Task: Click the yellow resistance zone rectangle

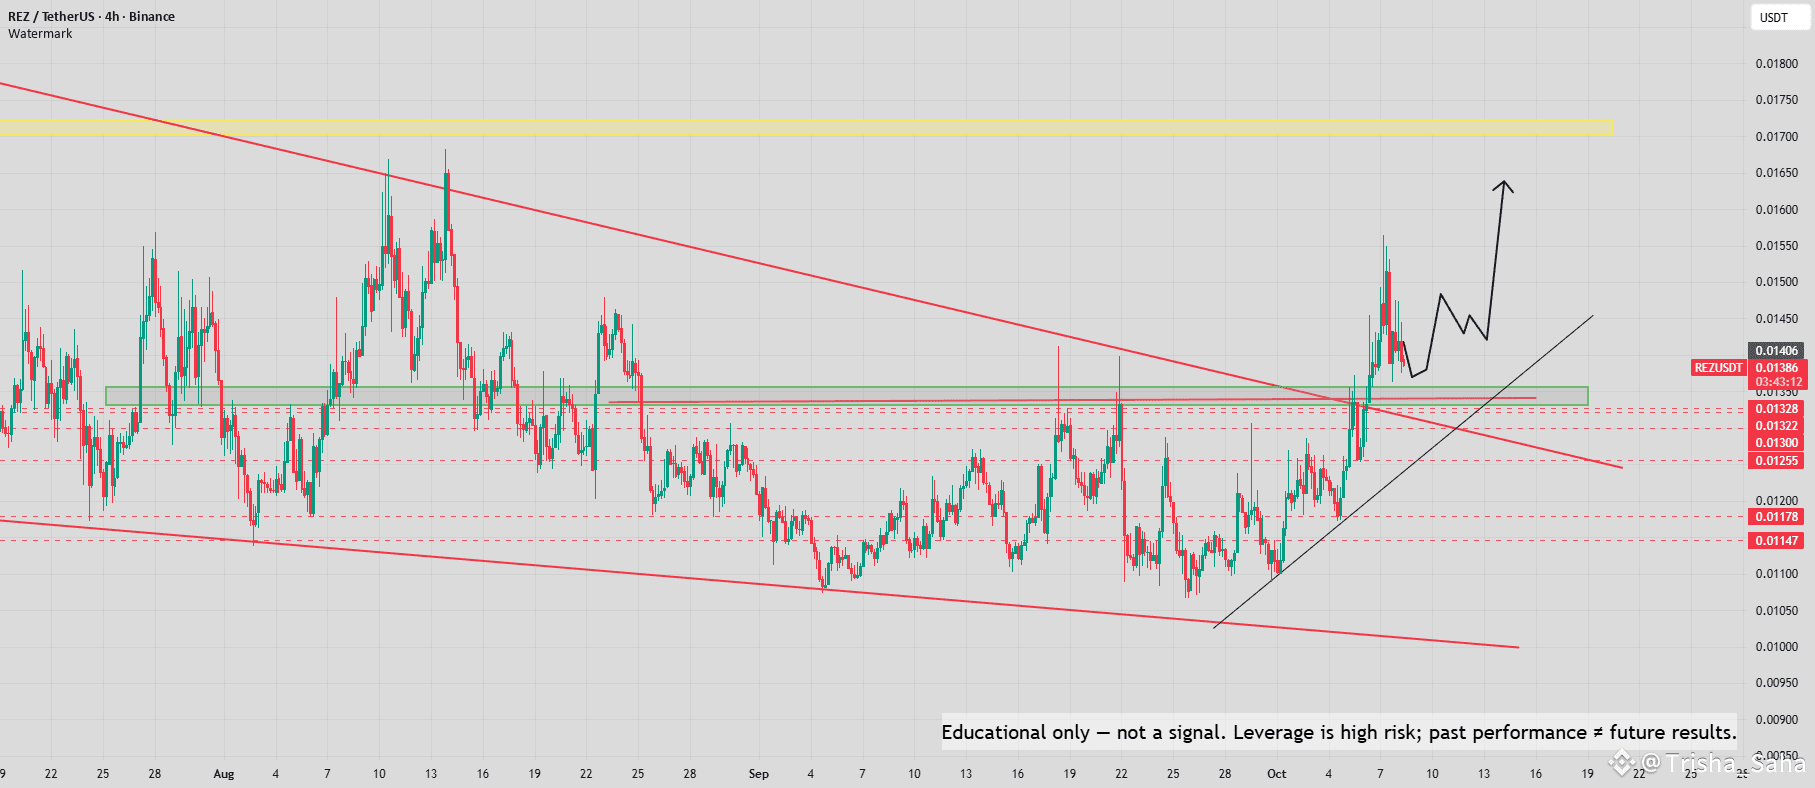Action: tap(806, 128)
